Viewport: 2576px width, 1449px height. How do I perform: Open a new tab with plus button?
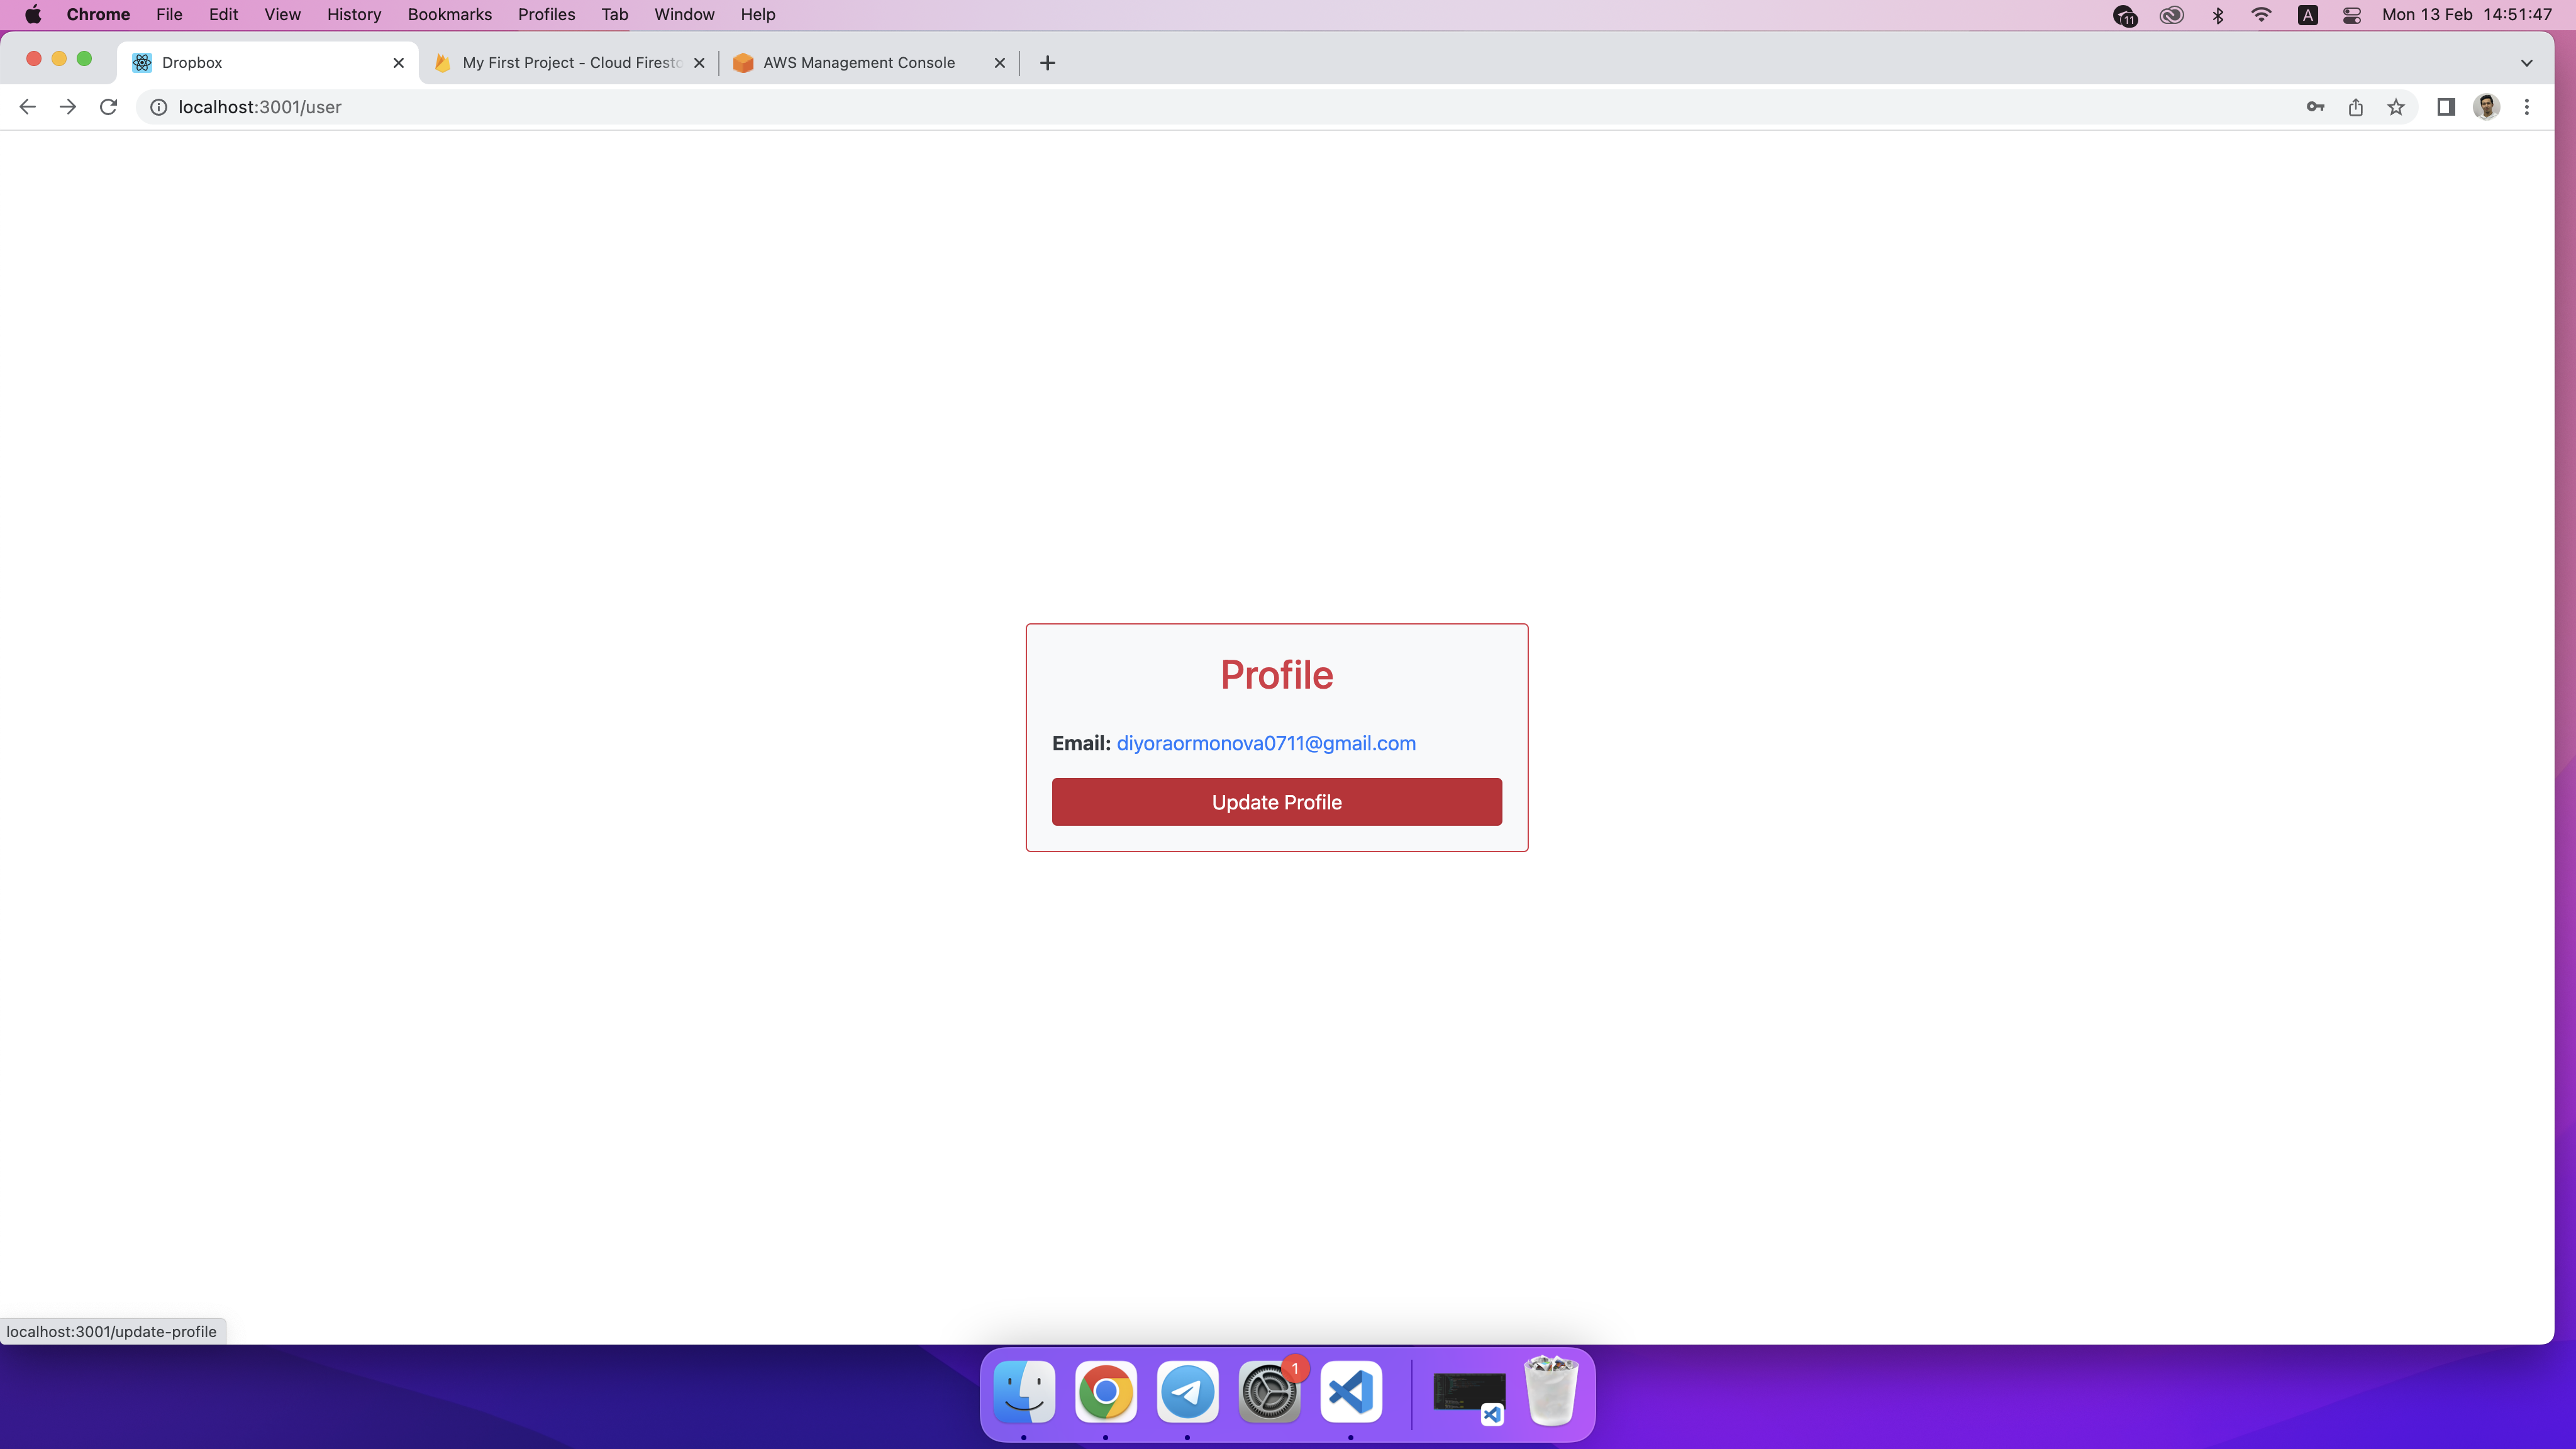(x=1047, y=63)
